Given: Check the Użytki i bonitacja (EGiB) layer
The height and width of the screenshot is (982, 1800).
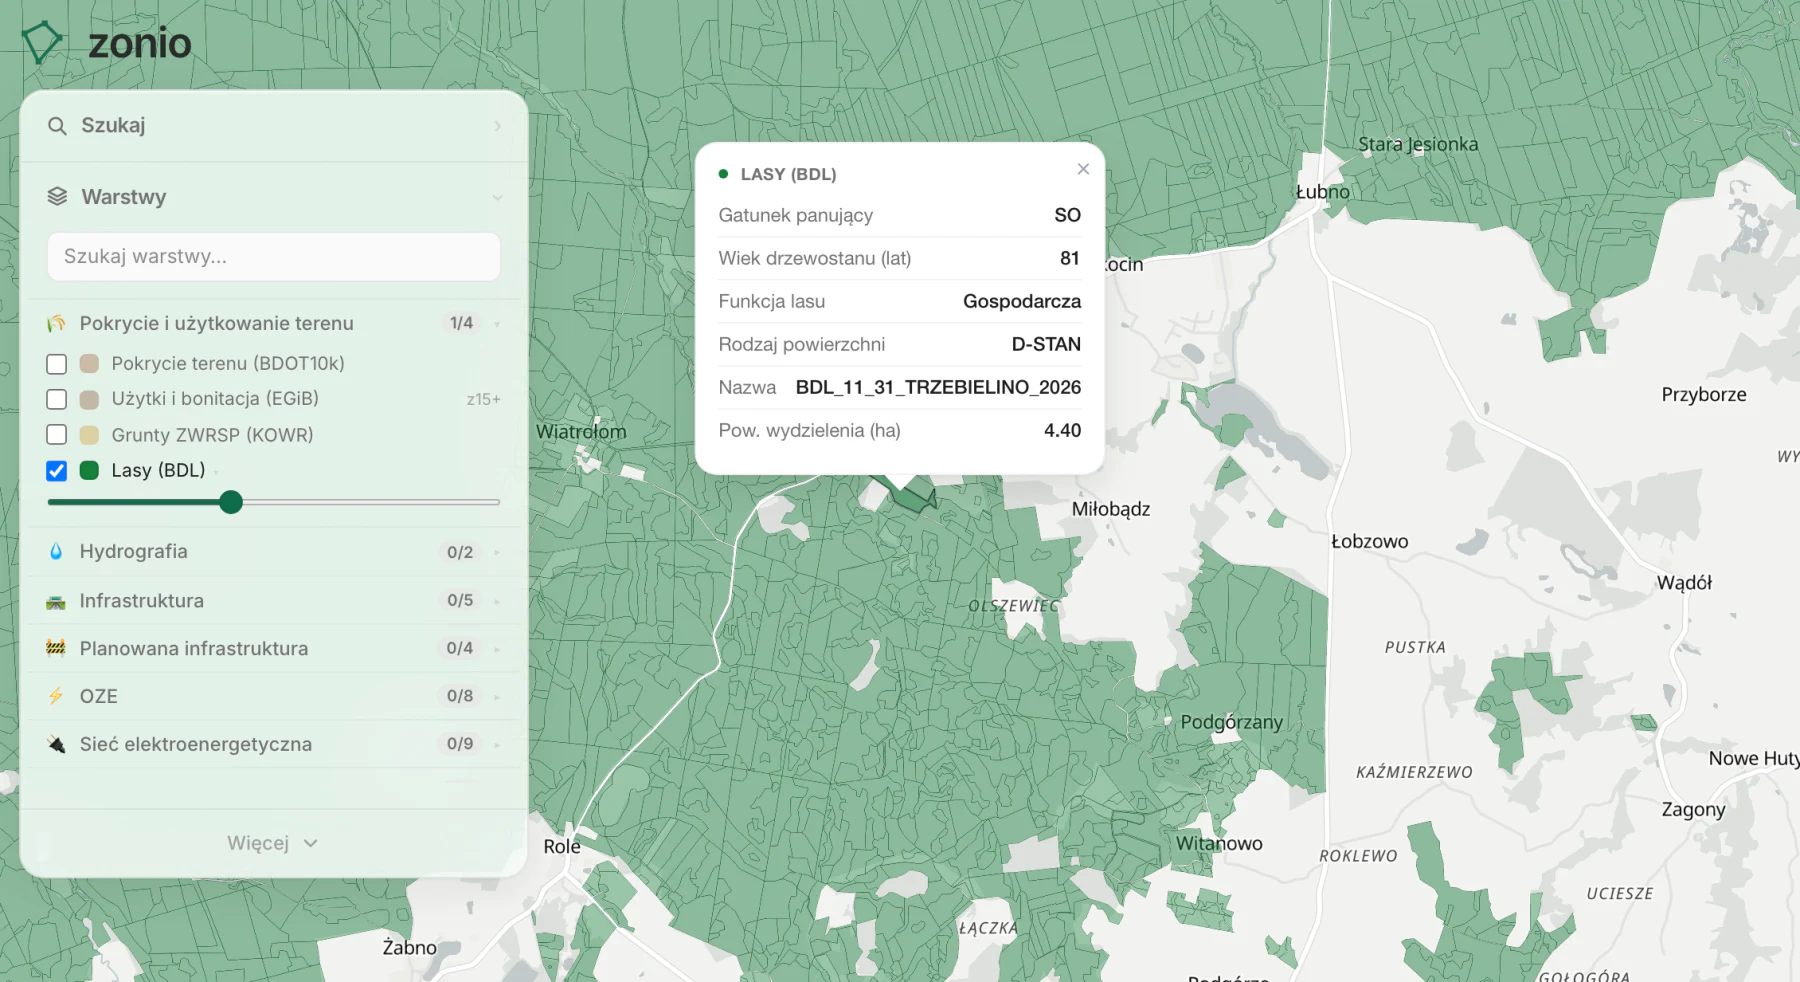Looking at the screenshot, I should point(57,399).
